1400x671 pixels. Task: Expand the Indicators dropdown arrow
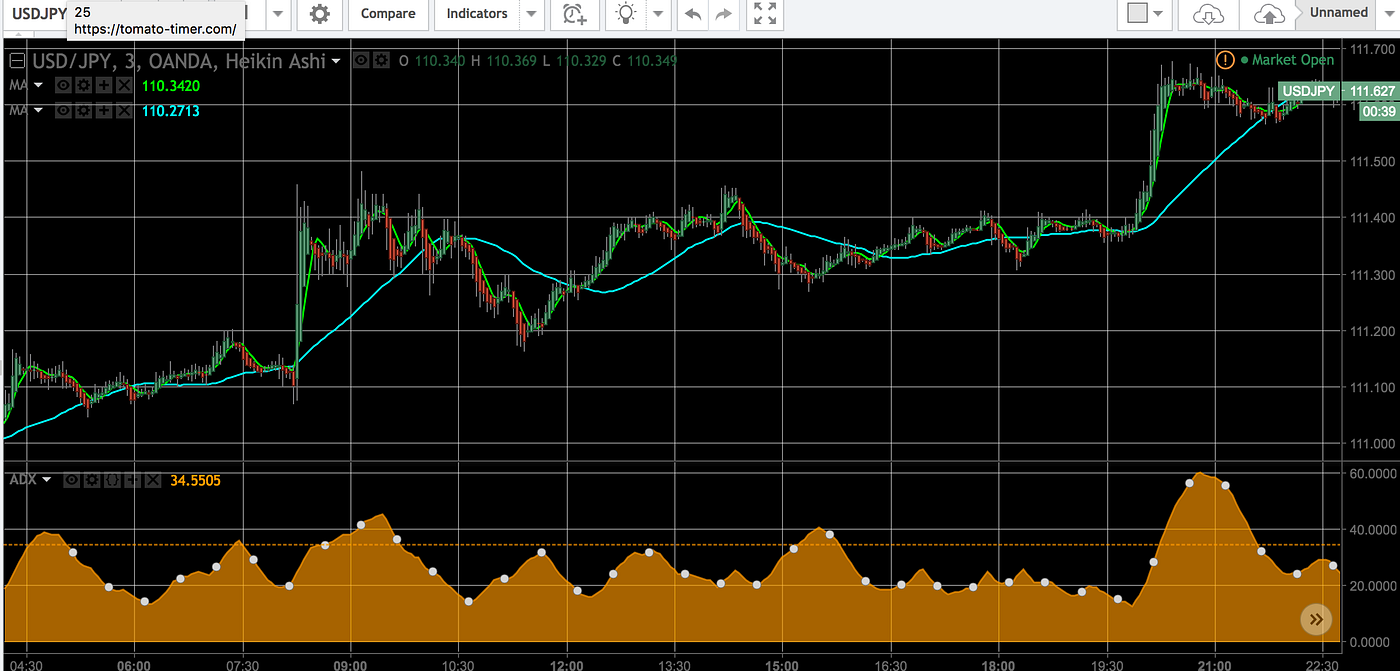(x=531, y=14)
